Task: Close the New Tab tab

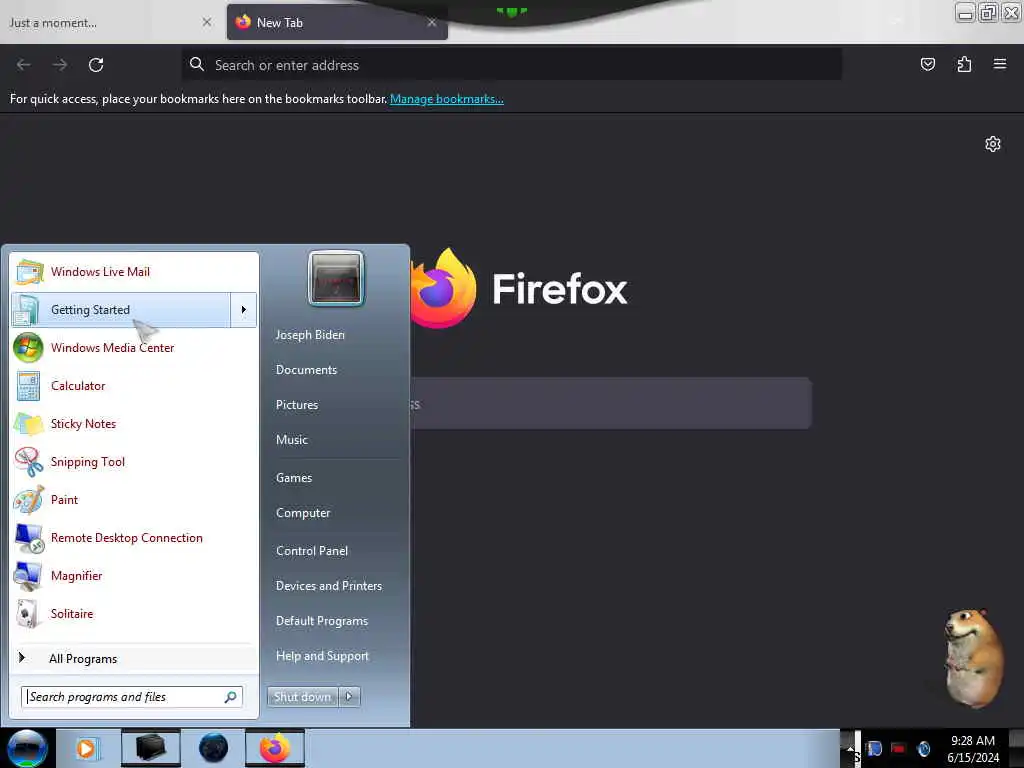Action: pos(432,22)
